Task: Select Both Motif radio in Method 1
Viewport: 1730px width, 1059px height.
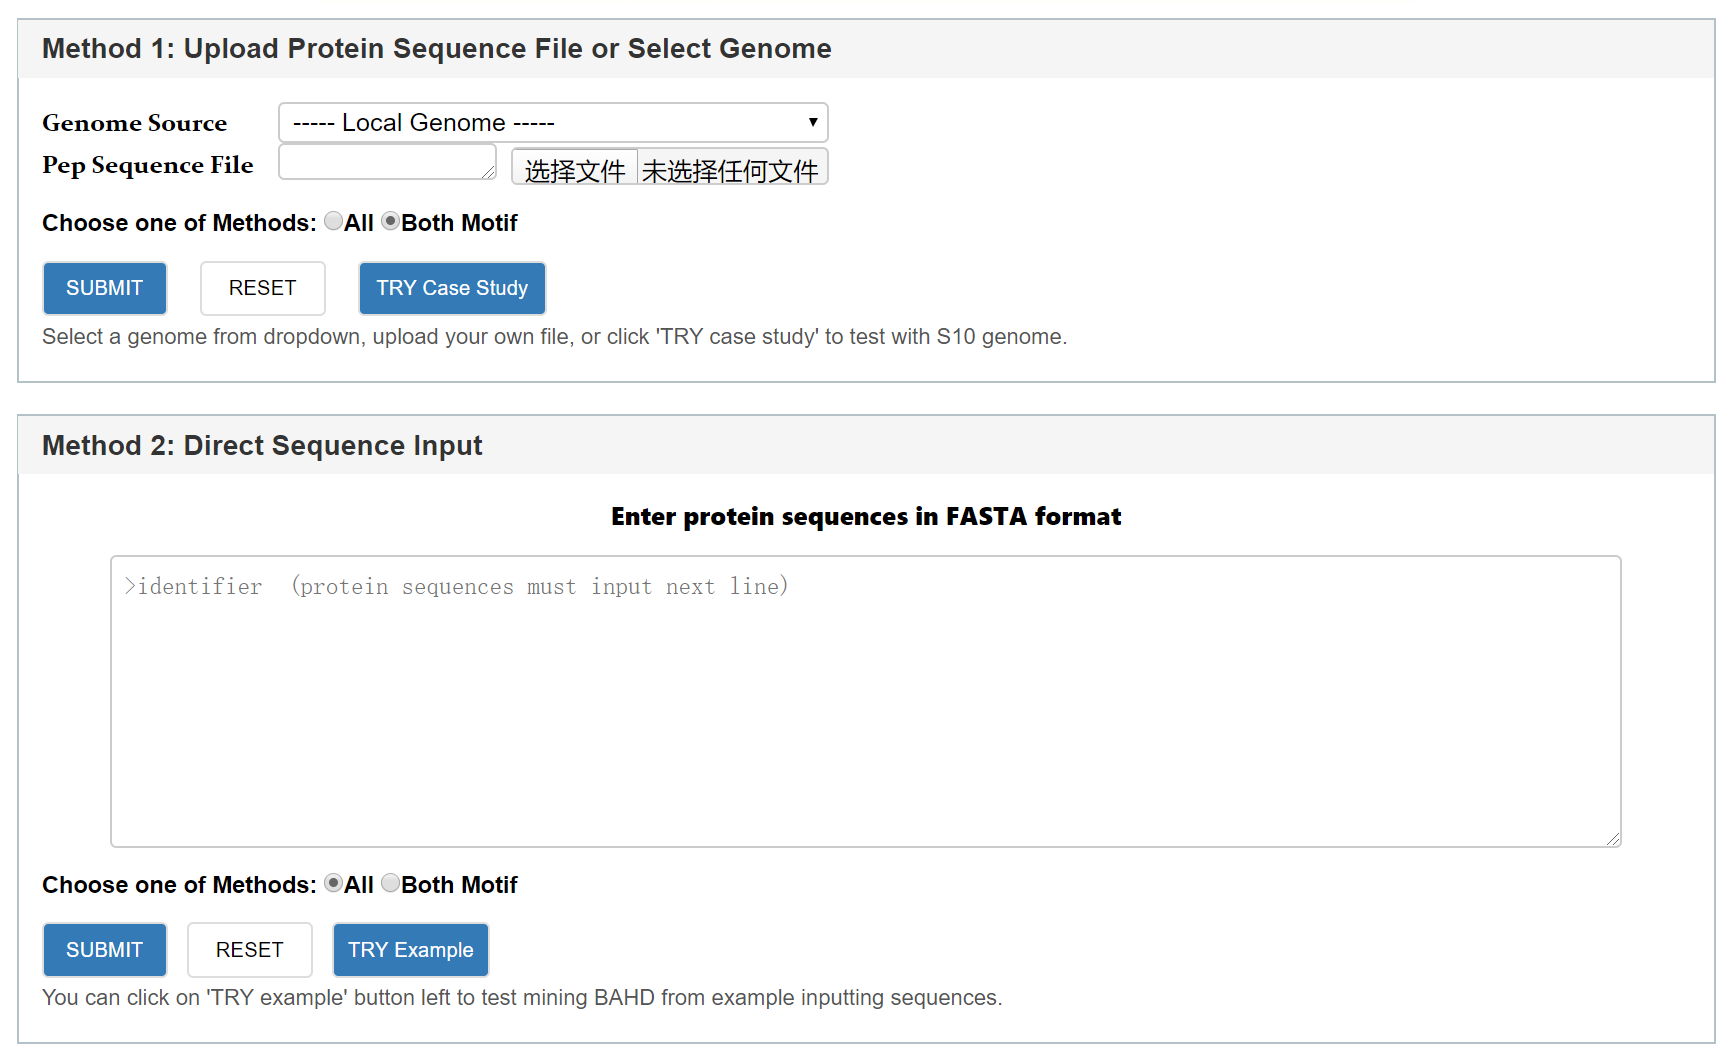Action: pyautogui.click(x=391, y=222)
